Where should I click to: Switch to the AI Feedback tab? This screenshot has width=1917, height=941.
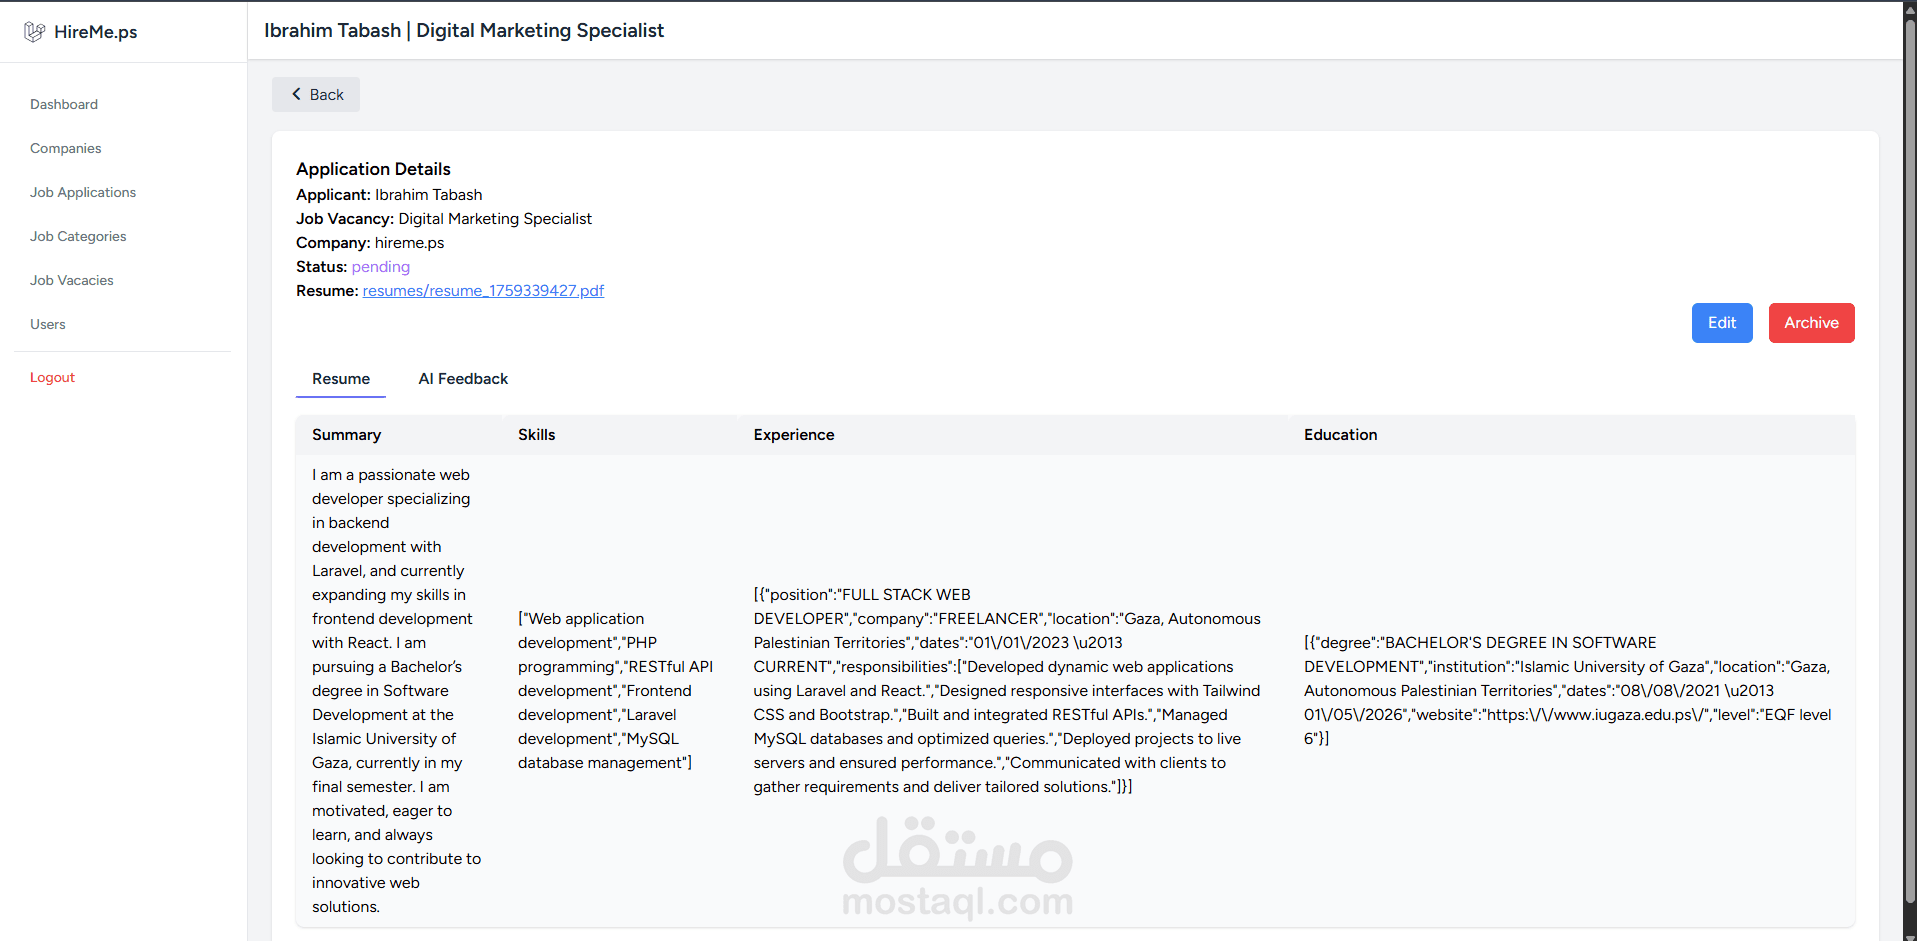point(463,379)
